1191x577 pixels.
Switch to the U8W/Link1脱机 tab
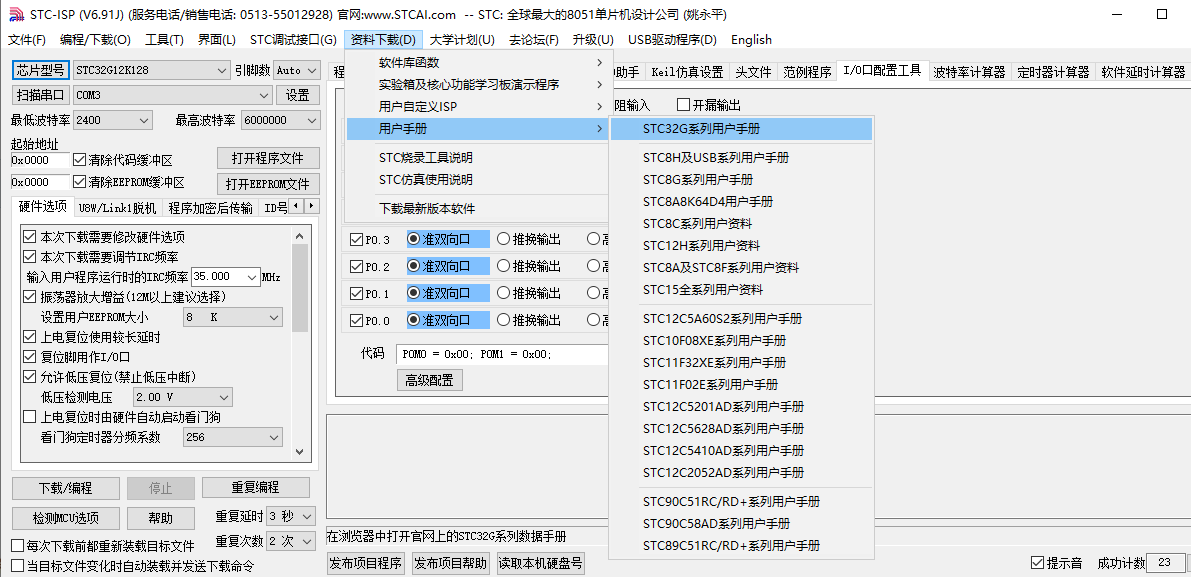tap(117, 208)
